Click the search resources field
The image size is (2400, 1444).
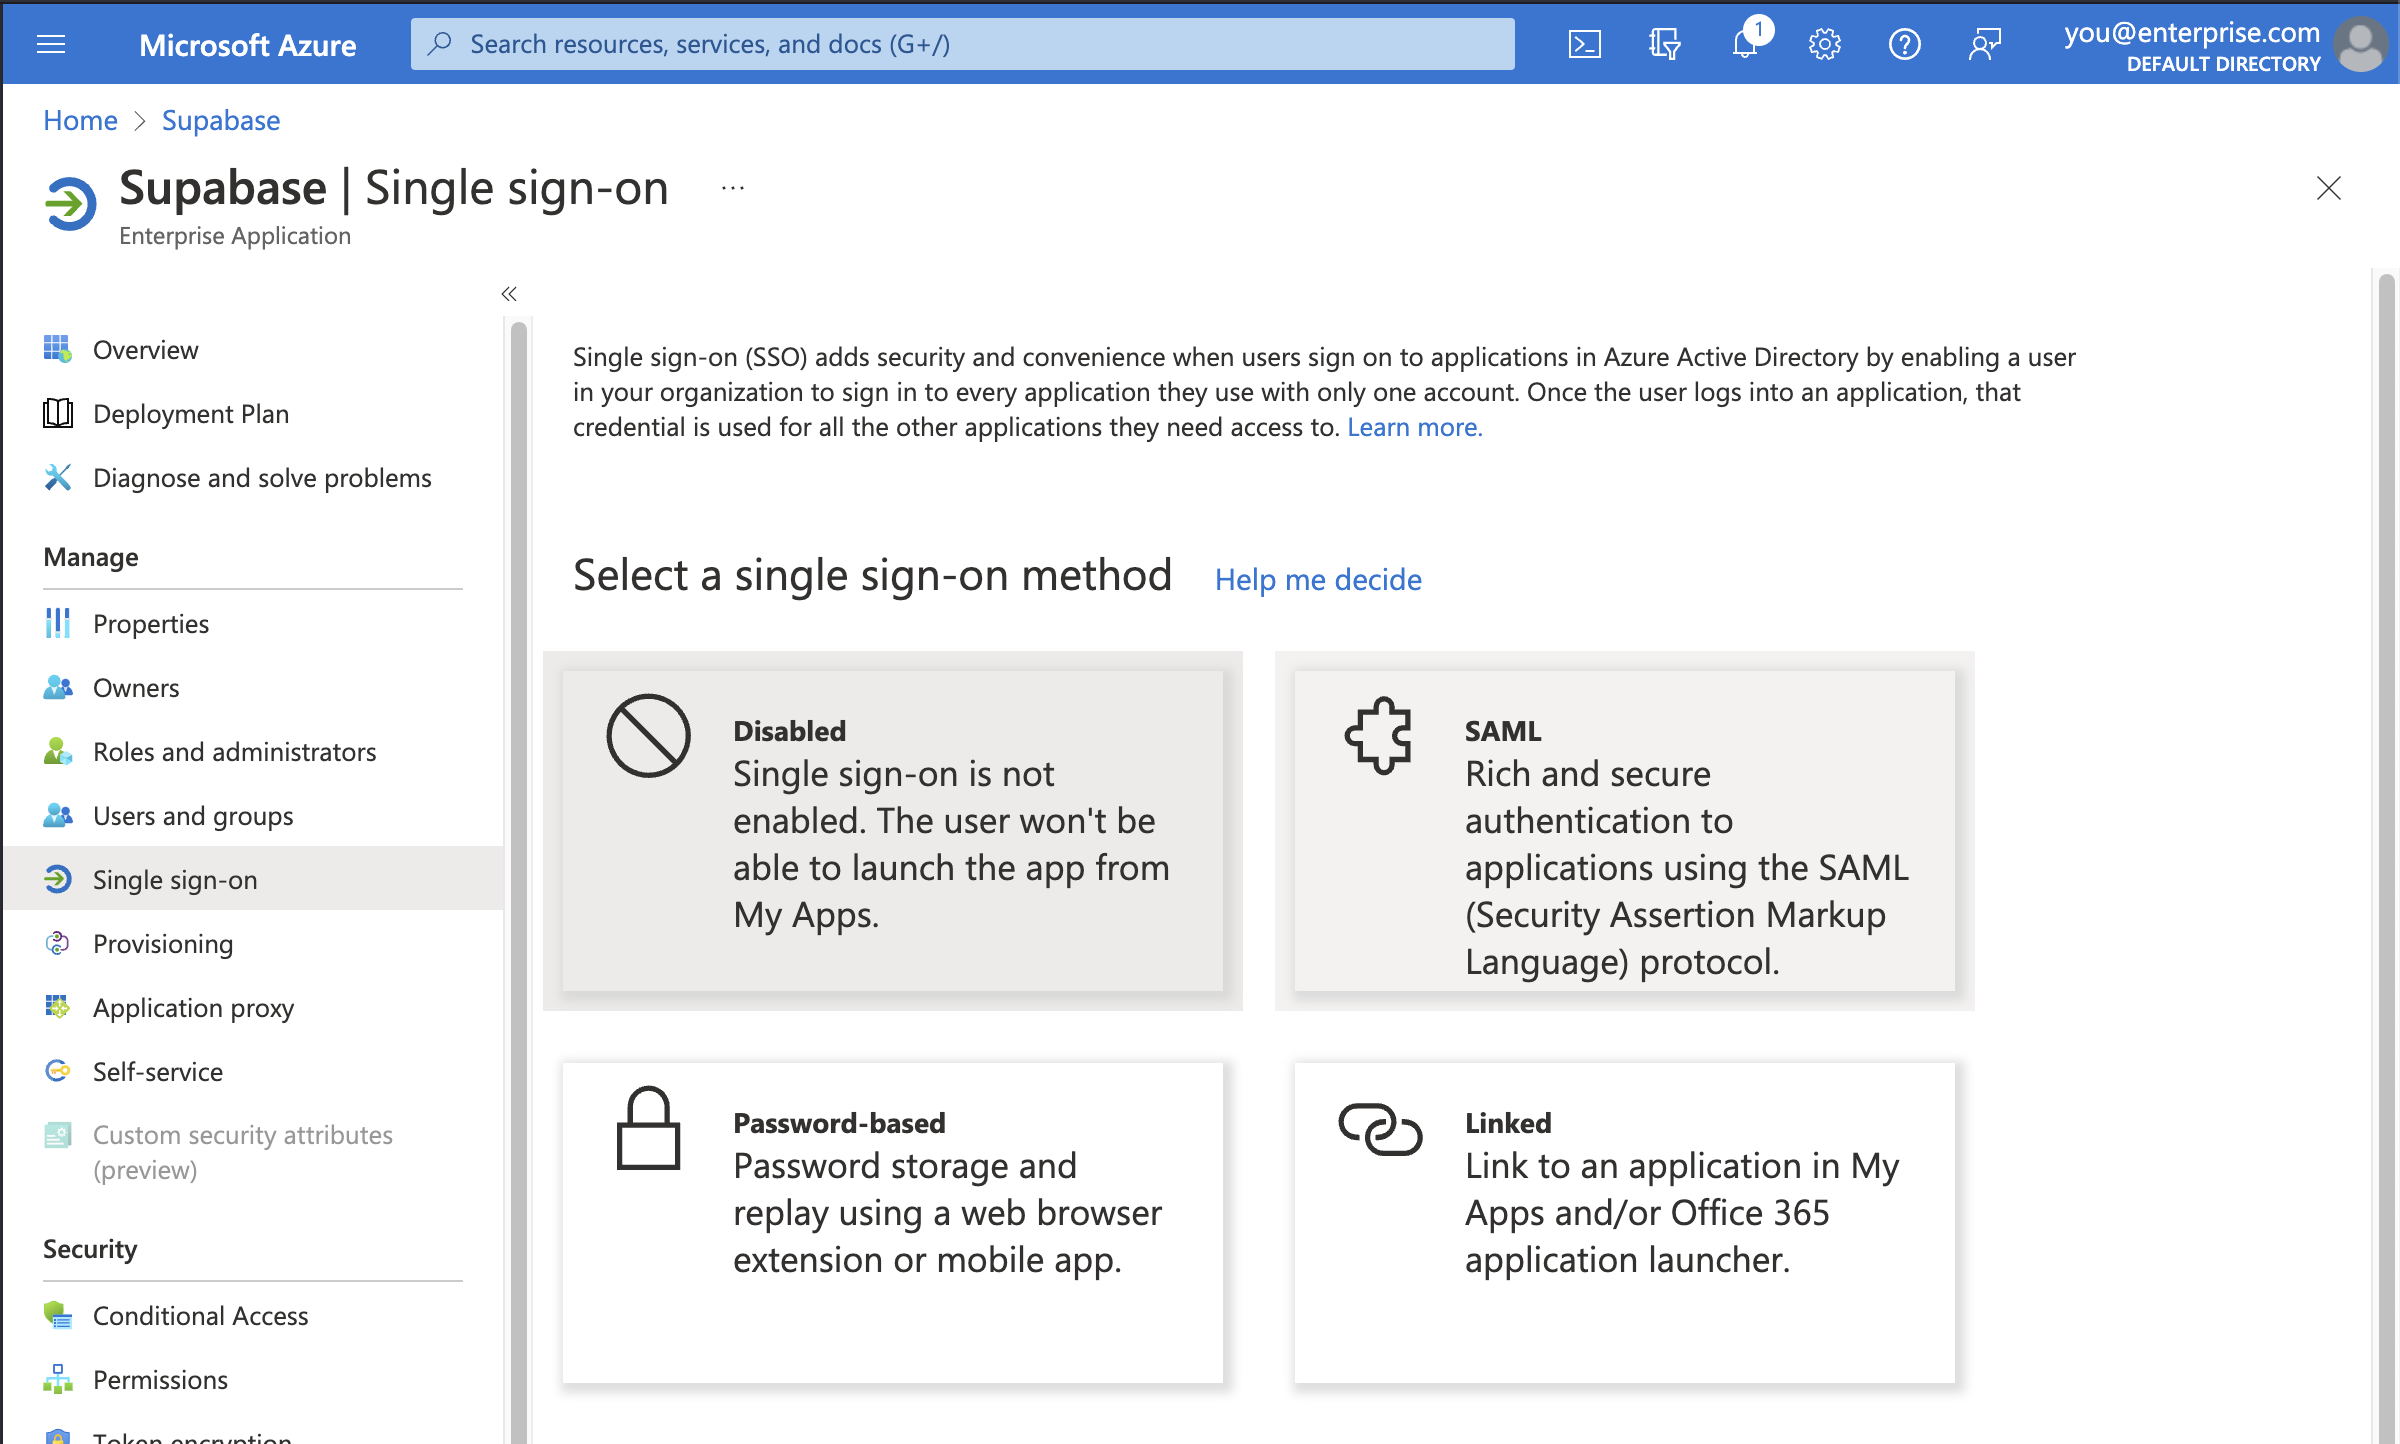tap(962, 43)
